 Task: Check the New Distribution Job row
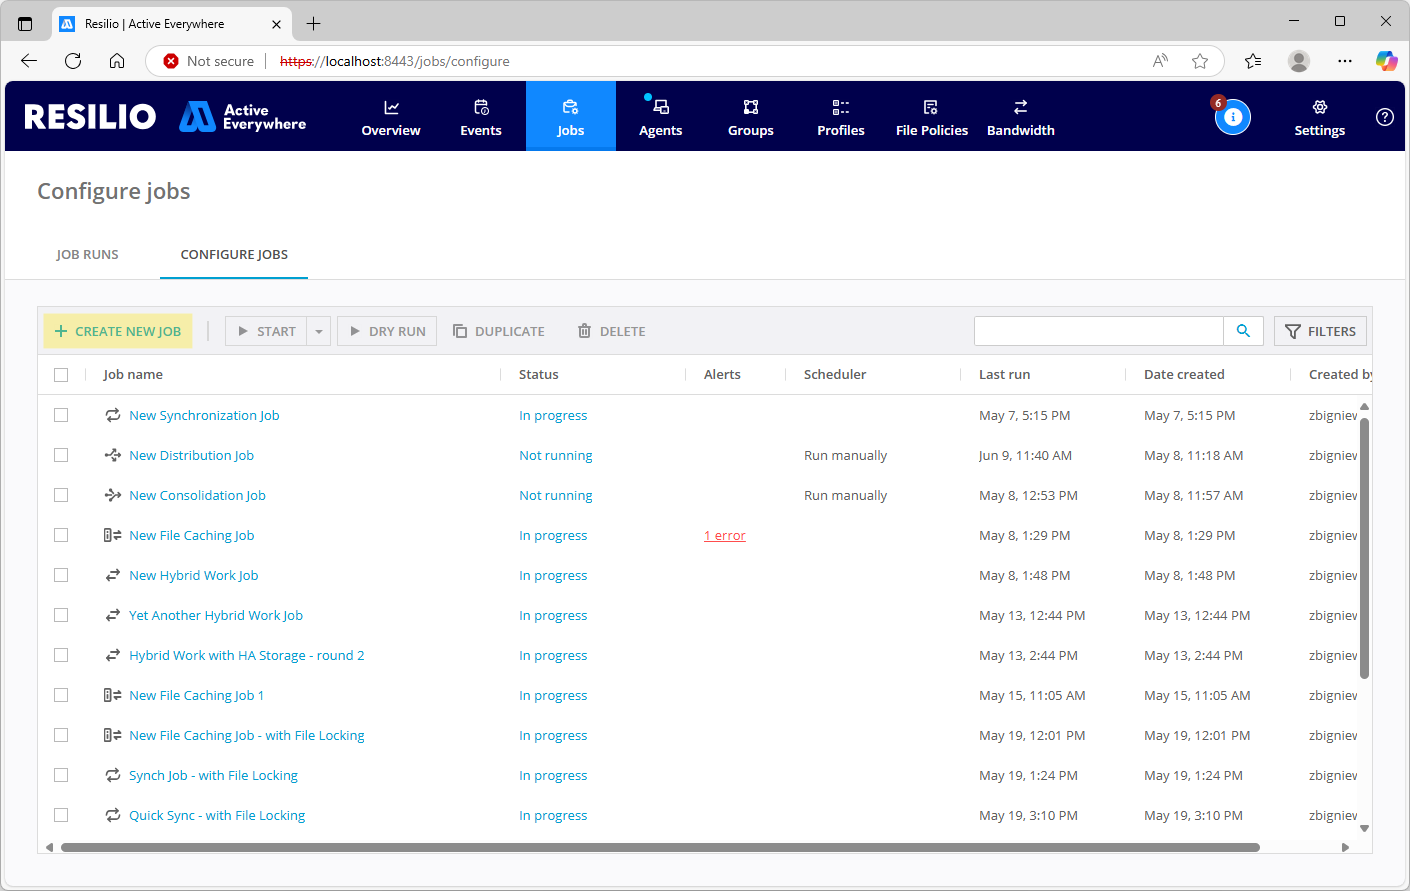point(61,455)
